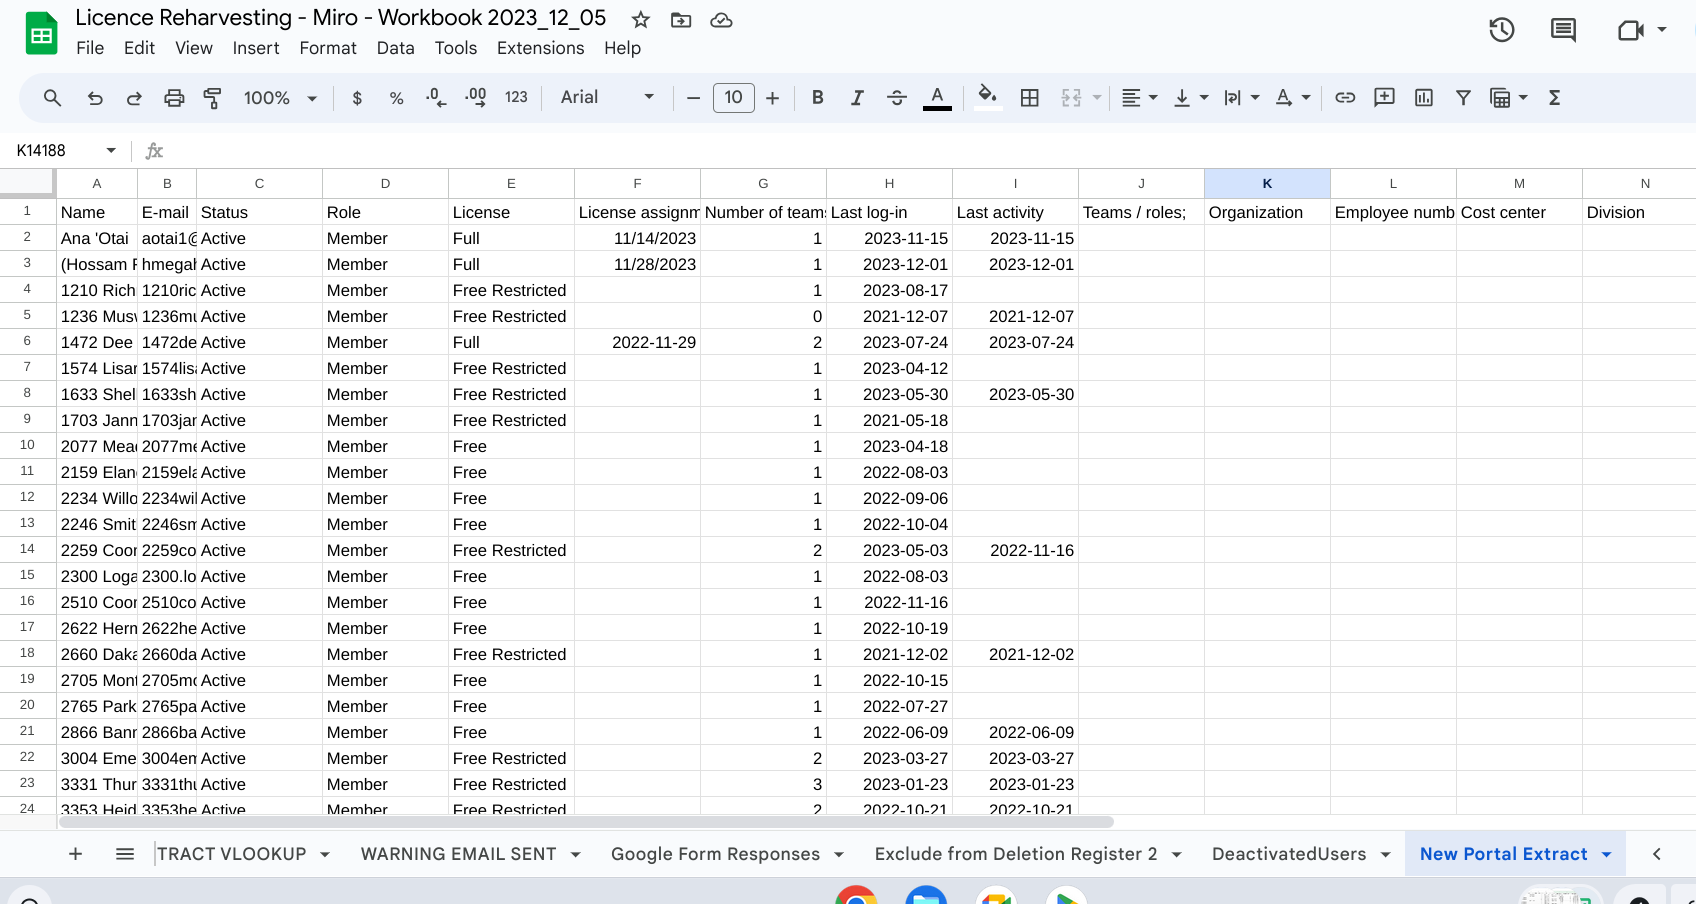Click the formula bar input
Image resolution: width=1696 pixels, height=904 pixels.
(930, 151)
